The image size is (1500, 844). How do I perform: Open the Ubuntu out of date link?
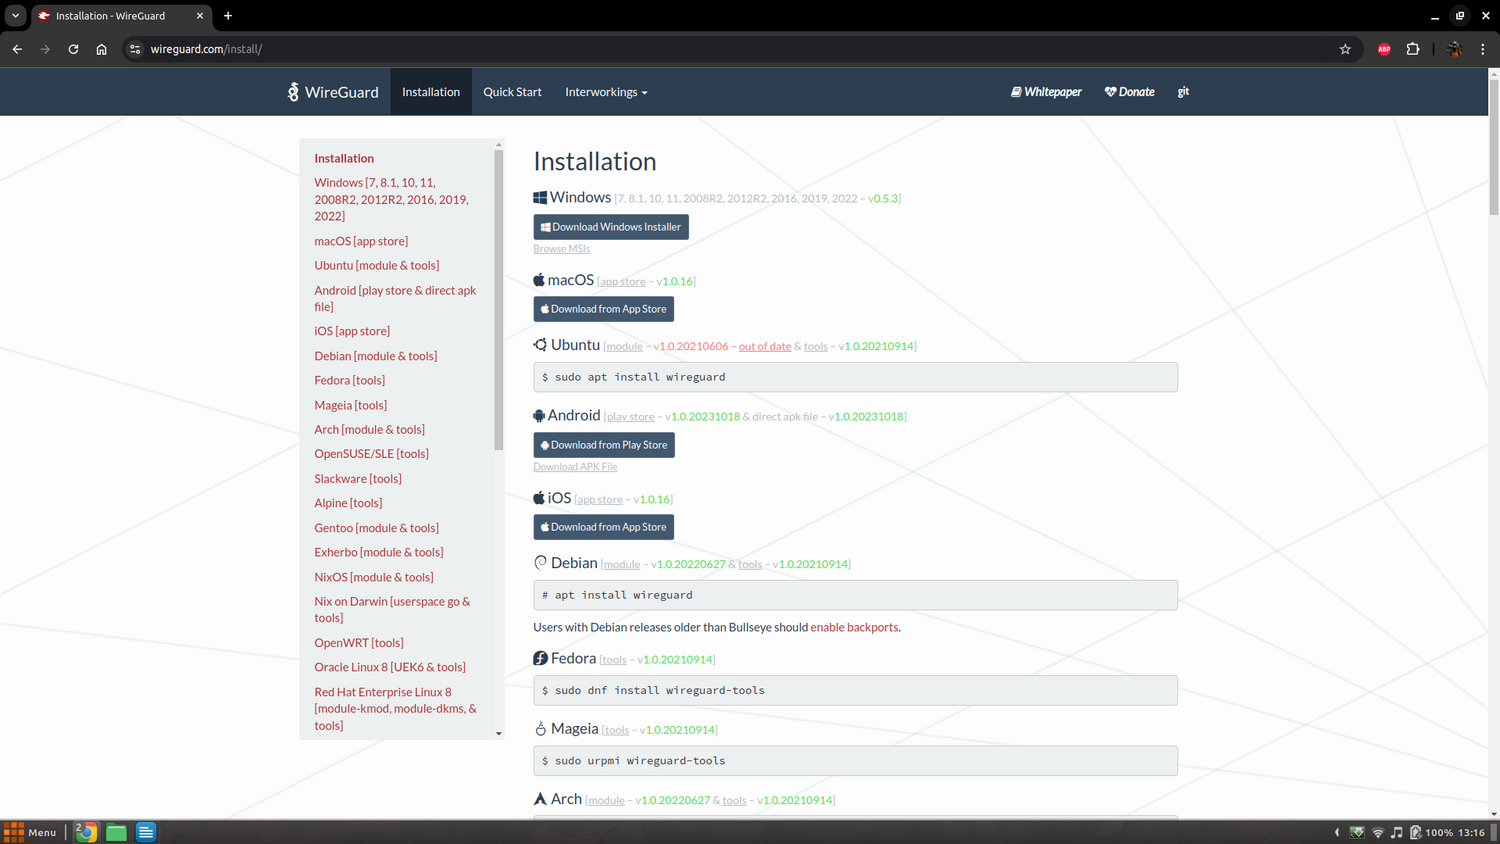[x=765, y=347]
